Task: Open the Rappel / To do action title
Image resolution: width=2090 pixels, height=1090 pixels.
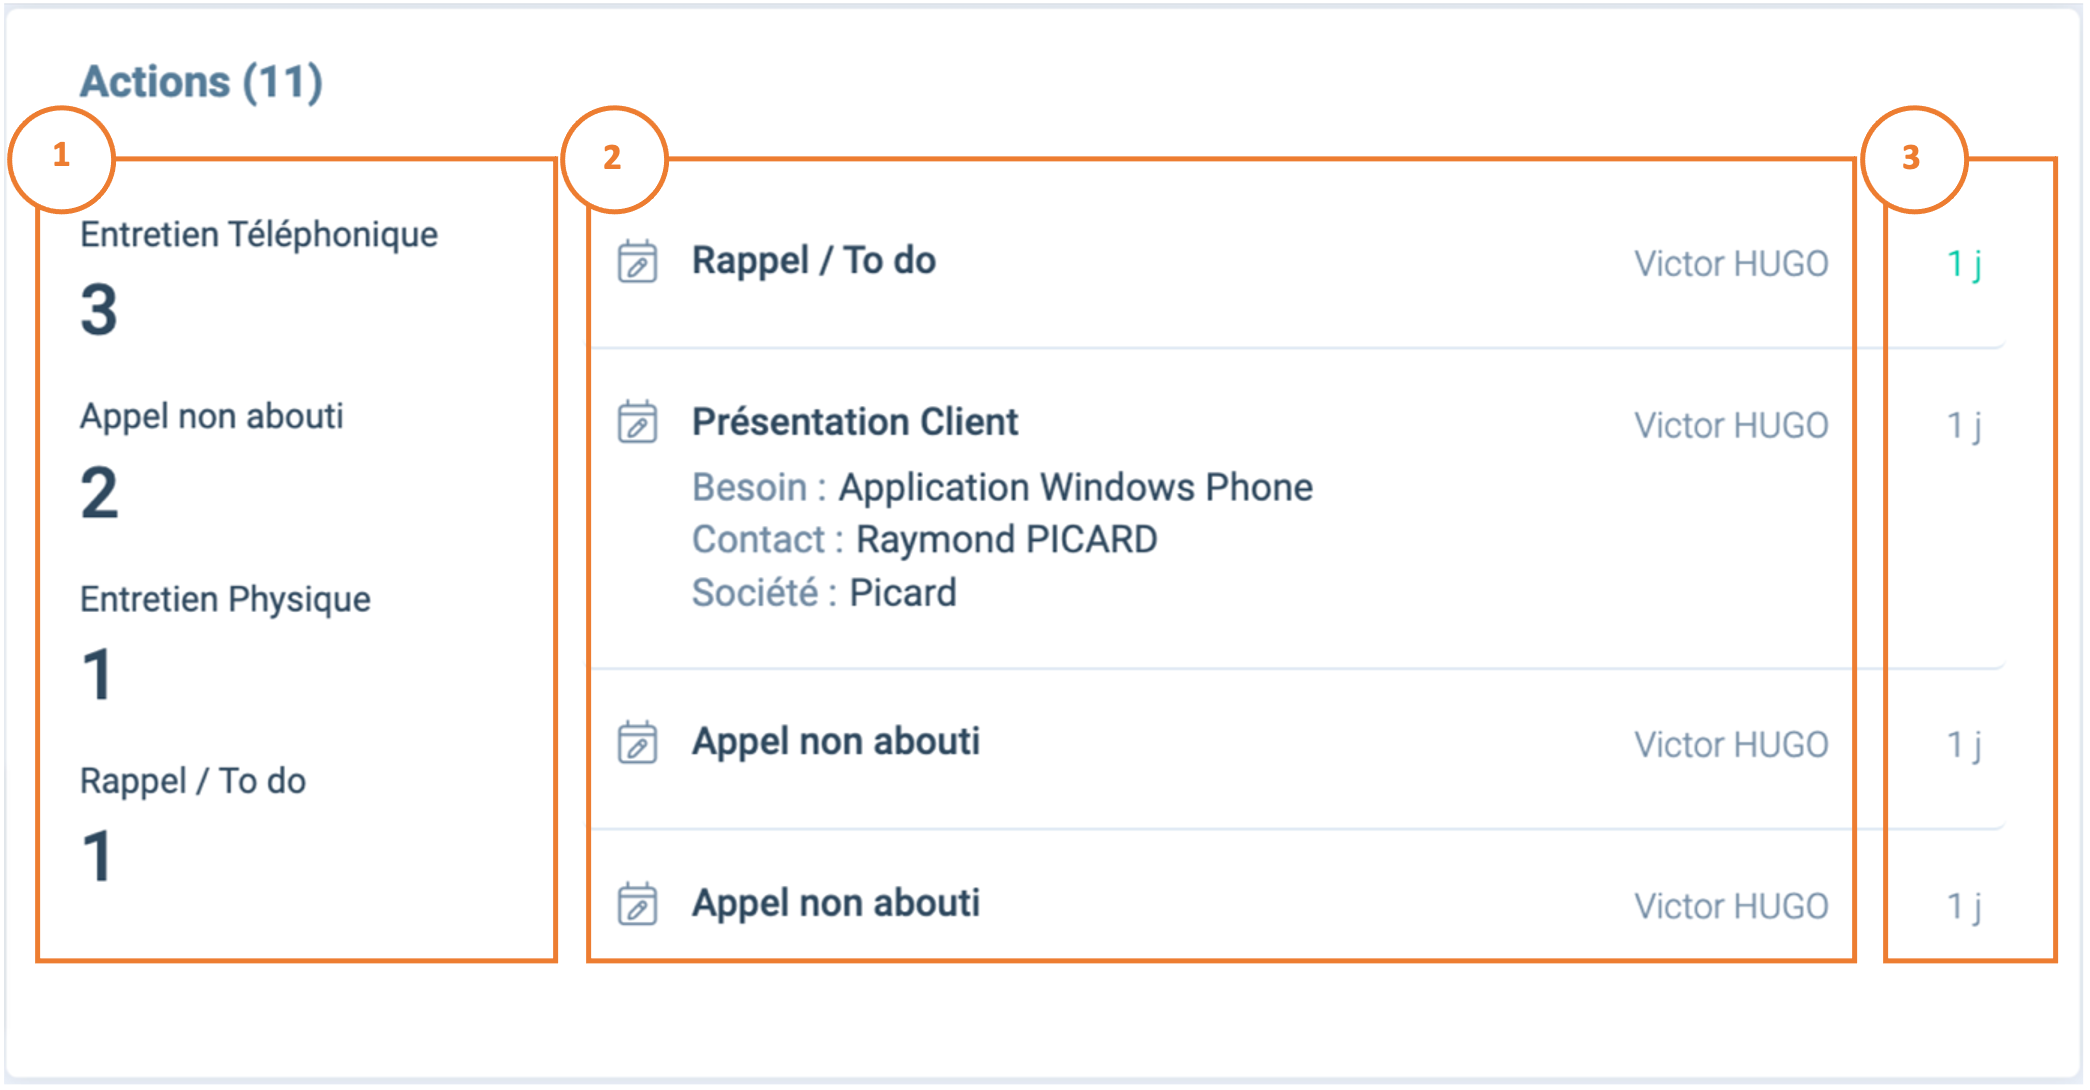Action: coord(814,261)
